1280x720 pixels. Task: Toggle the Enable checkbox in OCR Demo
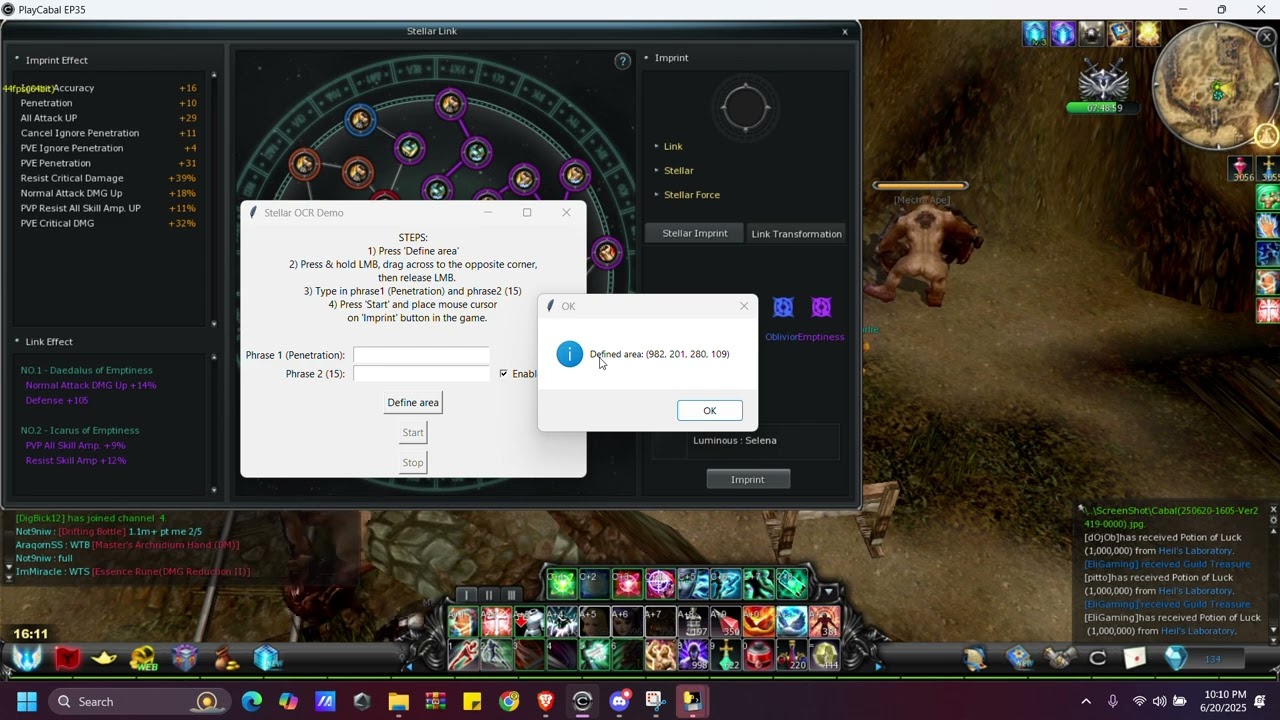(503, 374)
